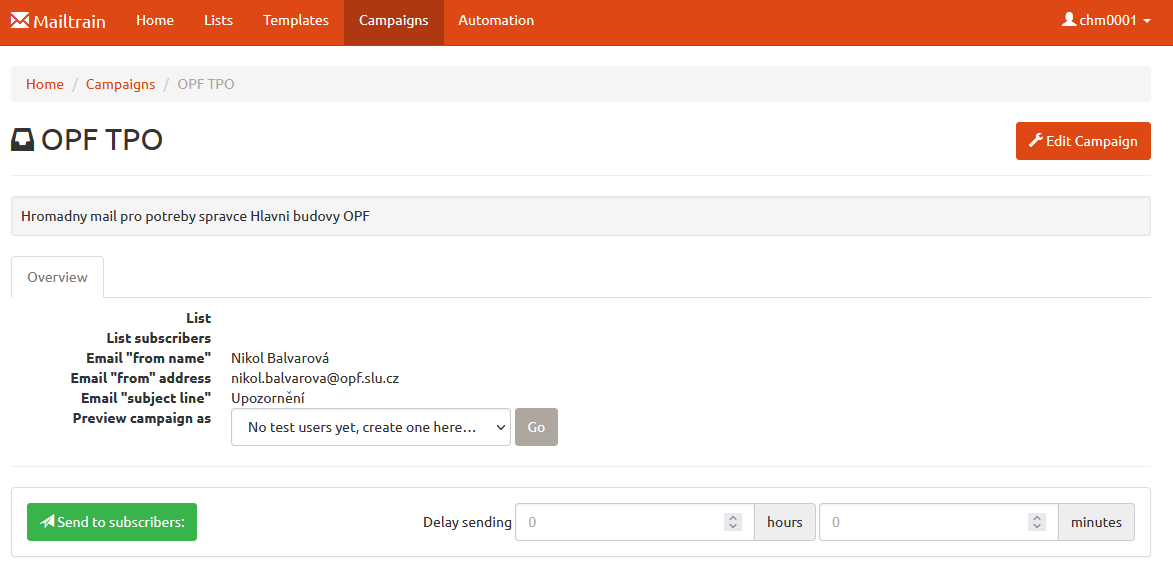Click the hours delay stepper arrows
This screenshot has height=578, width=1173.
[x=733, y=522]
